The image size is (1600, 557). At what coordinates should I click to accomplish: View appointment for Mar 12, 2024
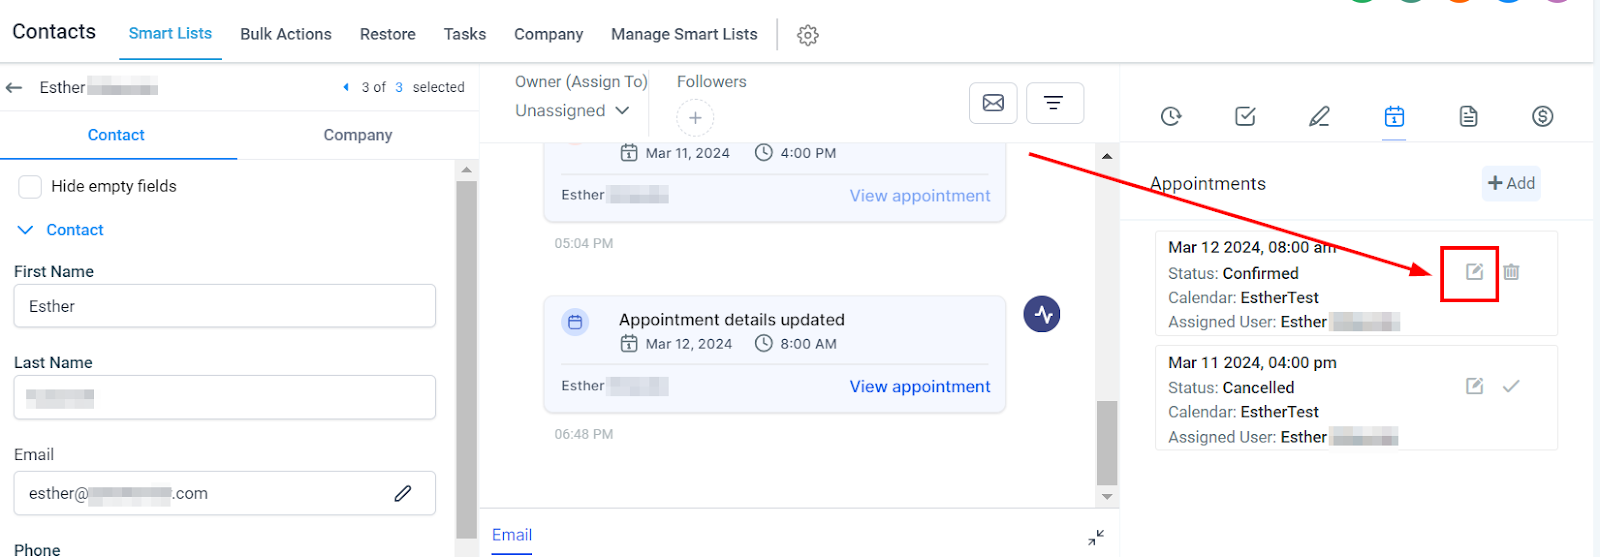coord(920,387)
